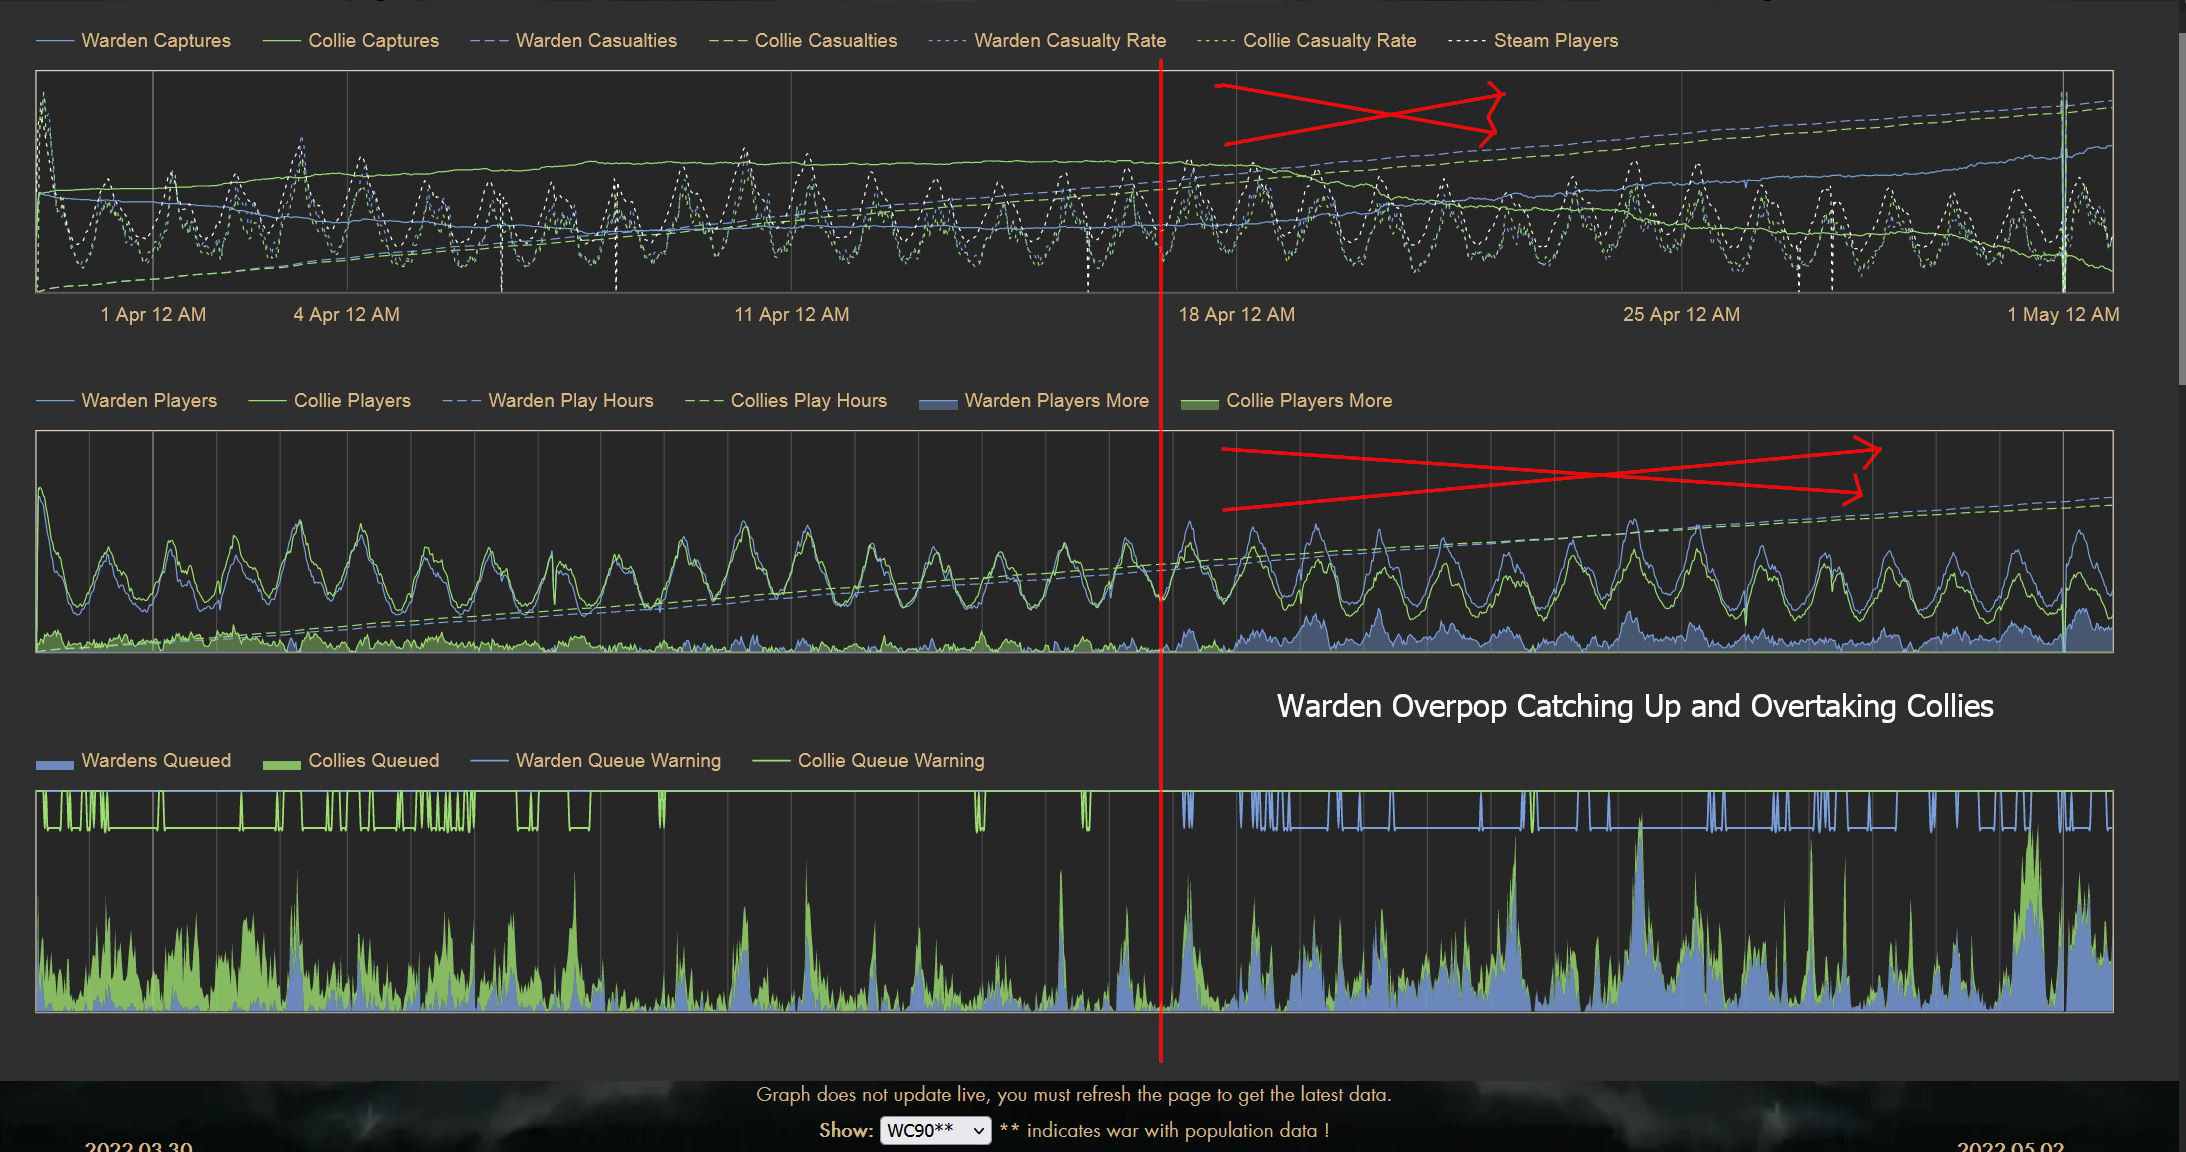Hide the Warden Queue Warning line
The height and width of the screenshot is (1152, 2186).
pos(617,761)
